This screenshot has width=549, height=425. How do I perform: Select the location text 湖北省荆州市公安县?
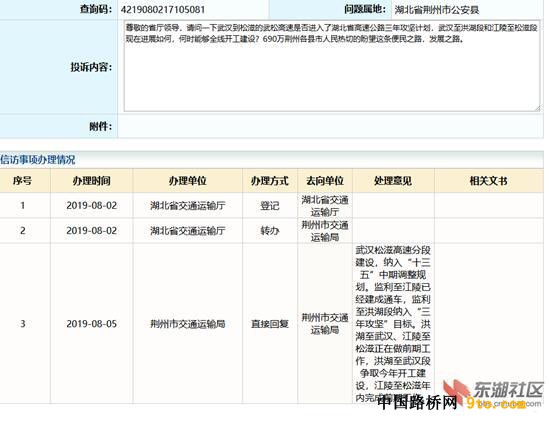point(437,10)
